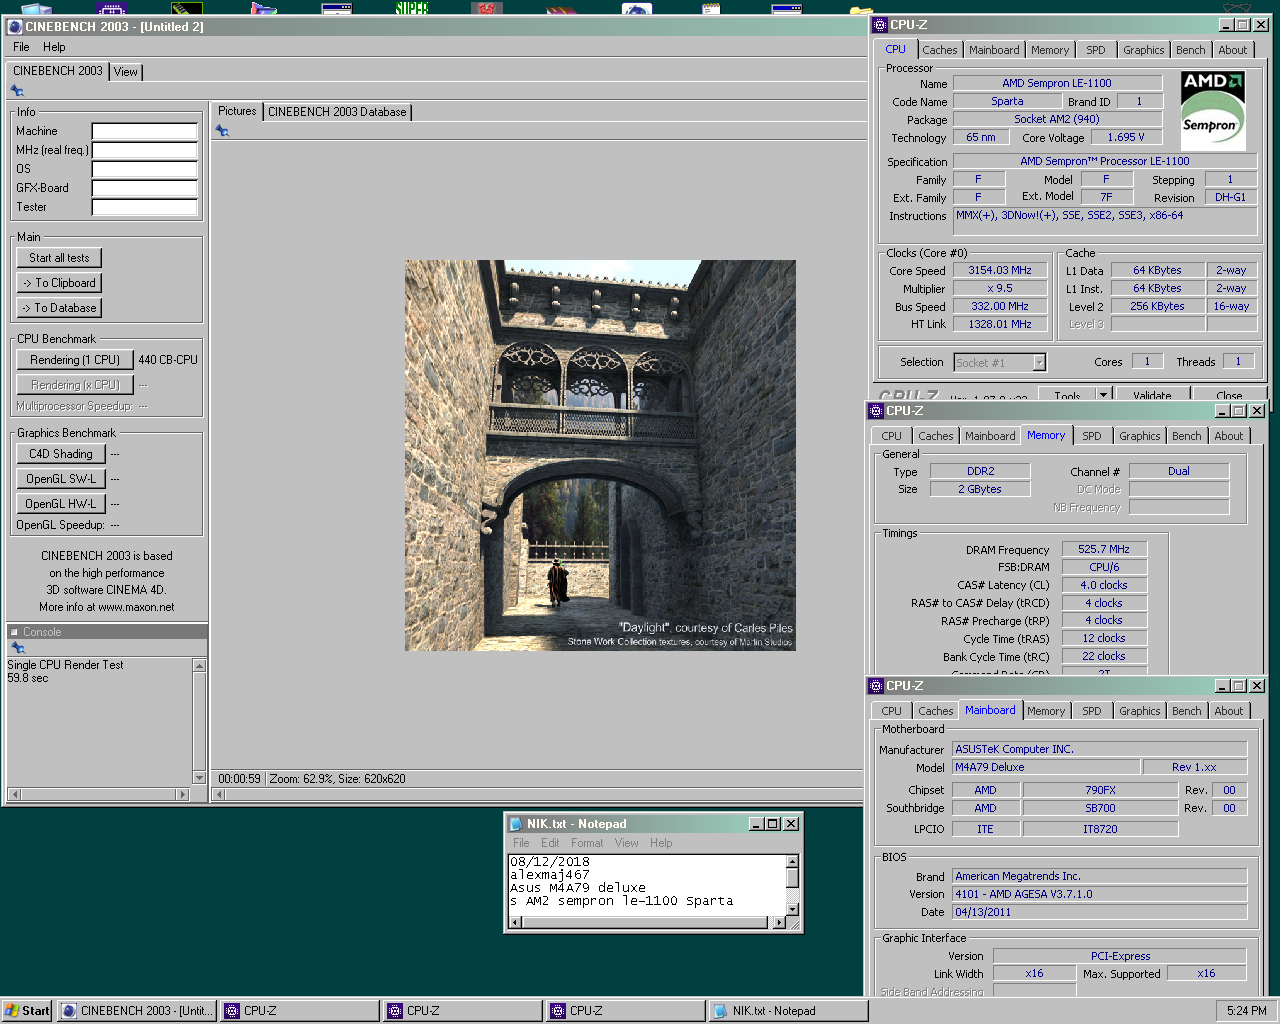Click the SB700 southbridge field
Screen dimensions: 1280x1024
pos(1100,808)
